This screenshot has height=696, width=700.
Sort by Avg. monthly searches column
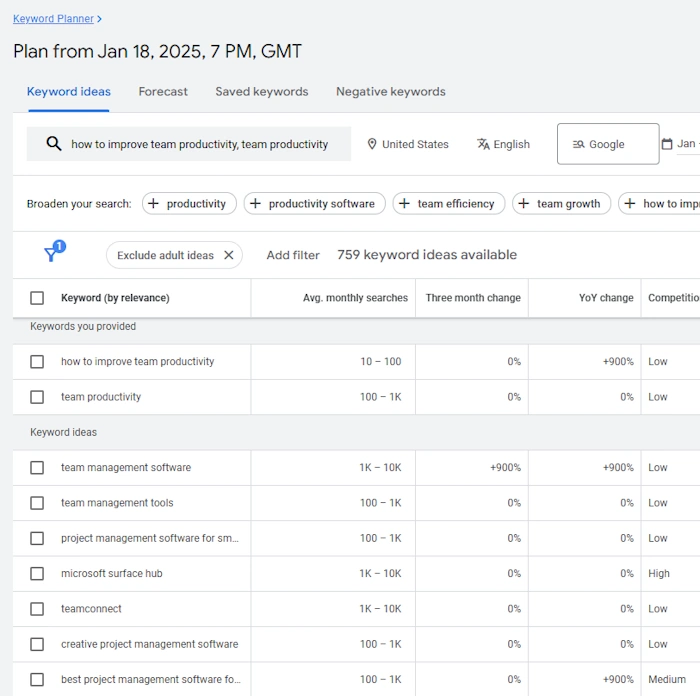click(x=355, y=298)
